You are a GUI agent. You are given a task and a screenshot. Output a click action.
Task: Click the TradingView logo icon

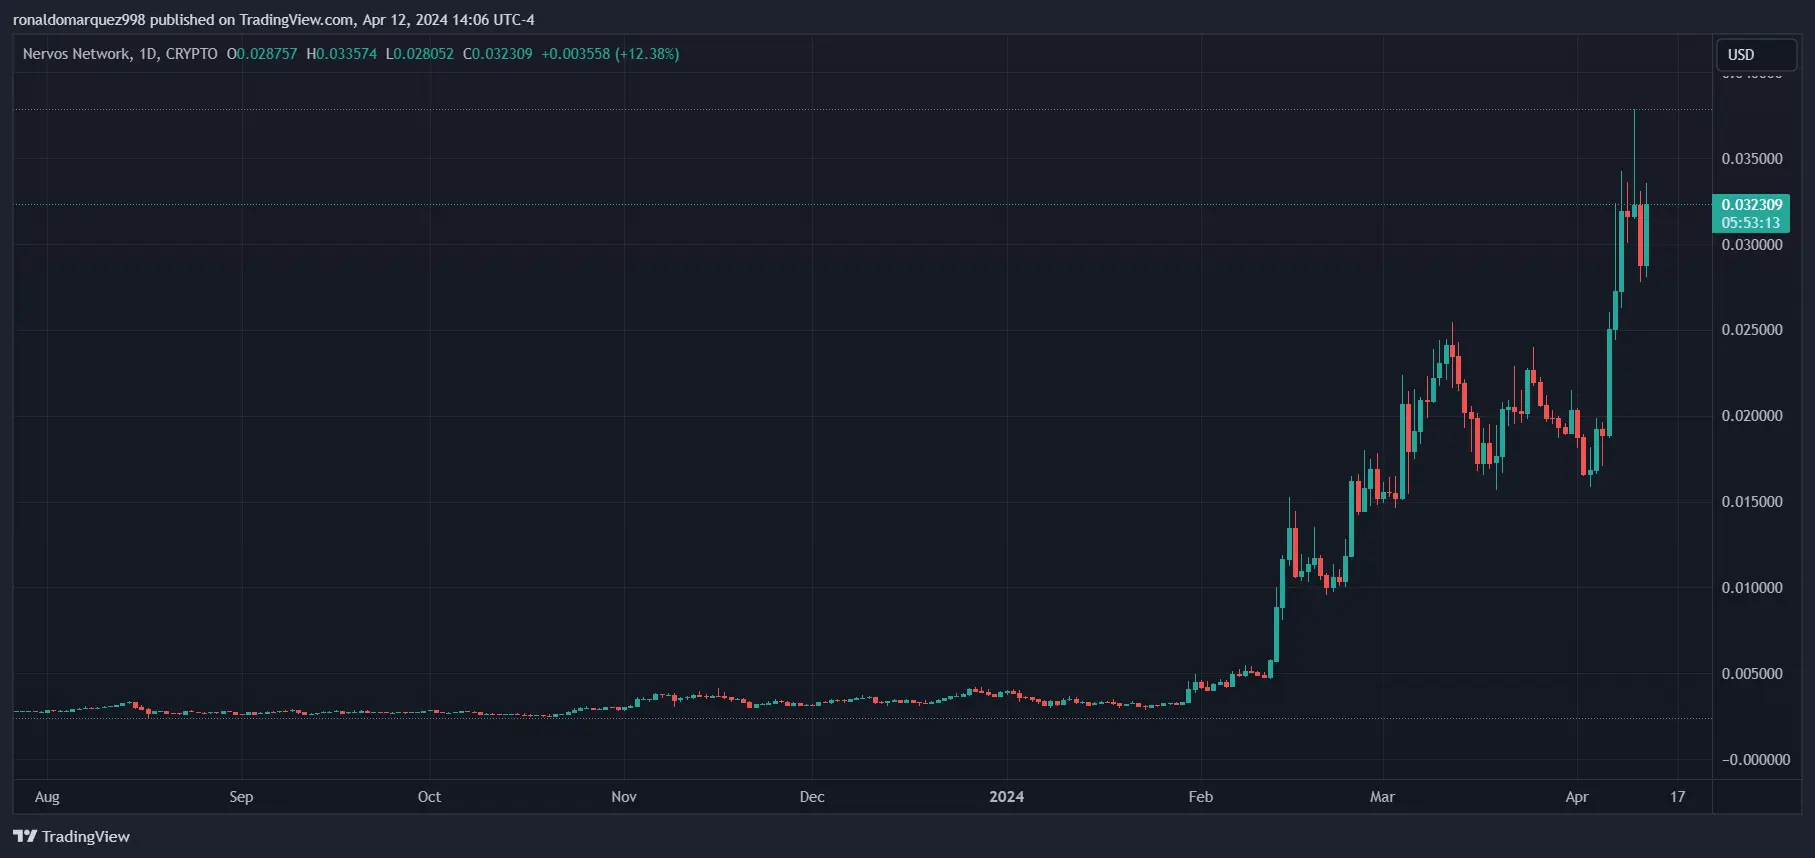pyautogui.click(x=25, y=836)
